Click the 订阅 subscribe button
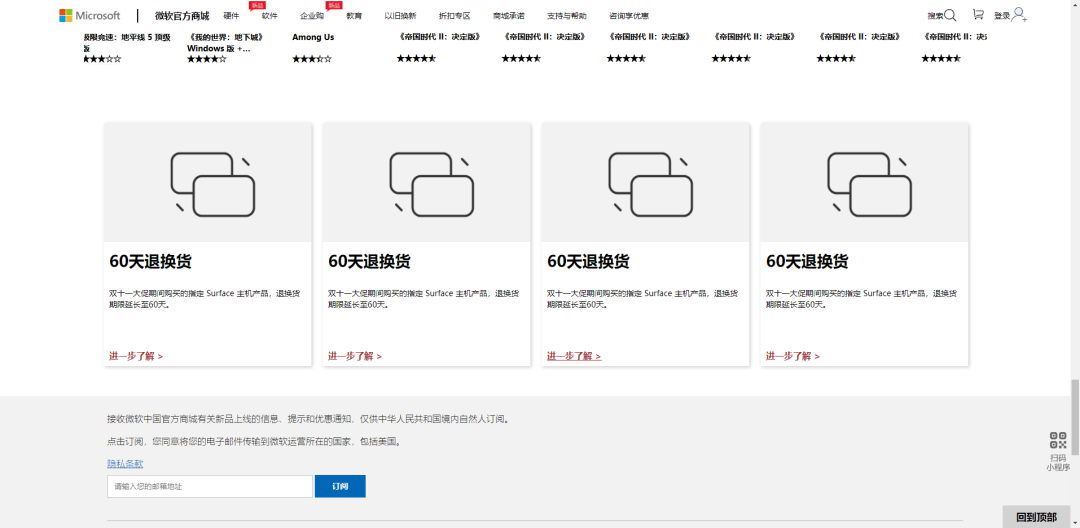 pyautogui.click(x=340, y=486)
